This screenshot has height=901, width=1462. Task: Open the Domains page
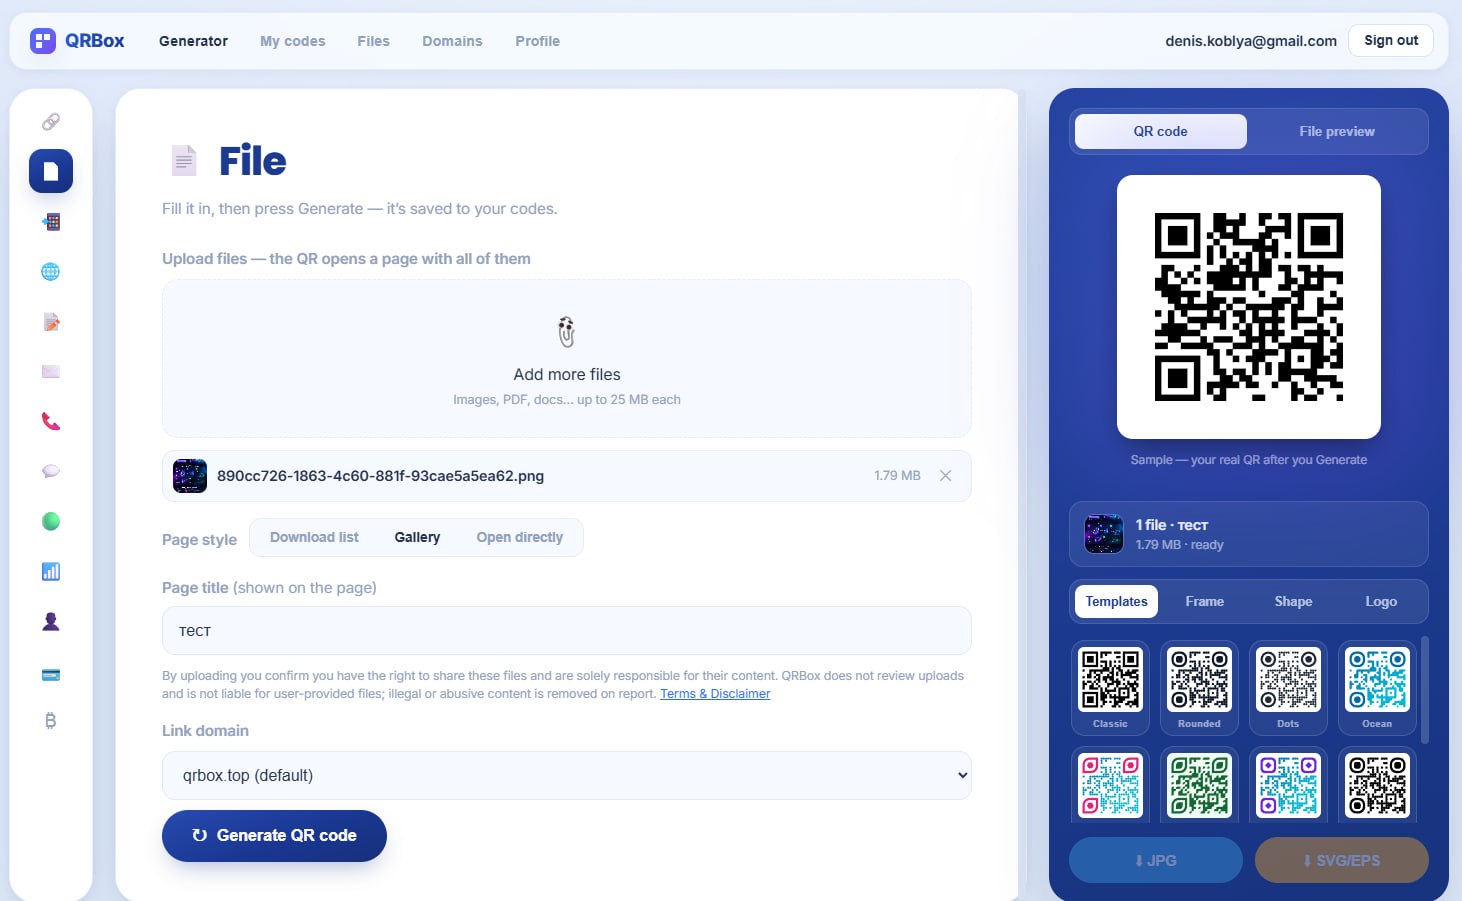pyautogui.click(x=452, y=41)
